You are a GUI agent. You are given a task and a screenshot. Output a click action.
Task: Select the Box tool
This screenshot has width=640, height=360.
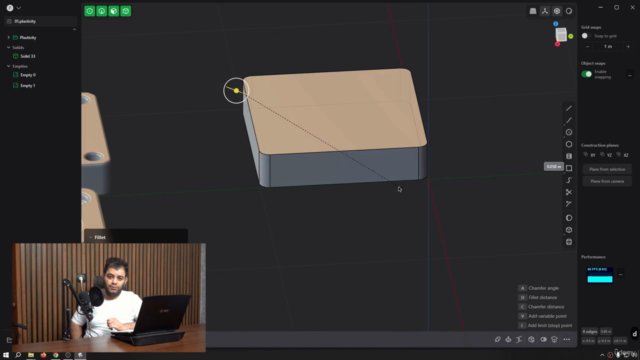[x=569, y=230]
